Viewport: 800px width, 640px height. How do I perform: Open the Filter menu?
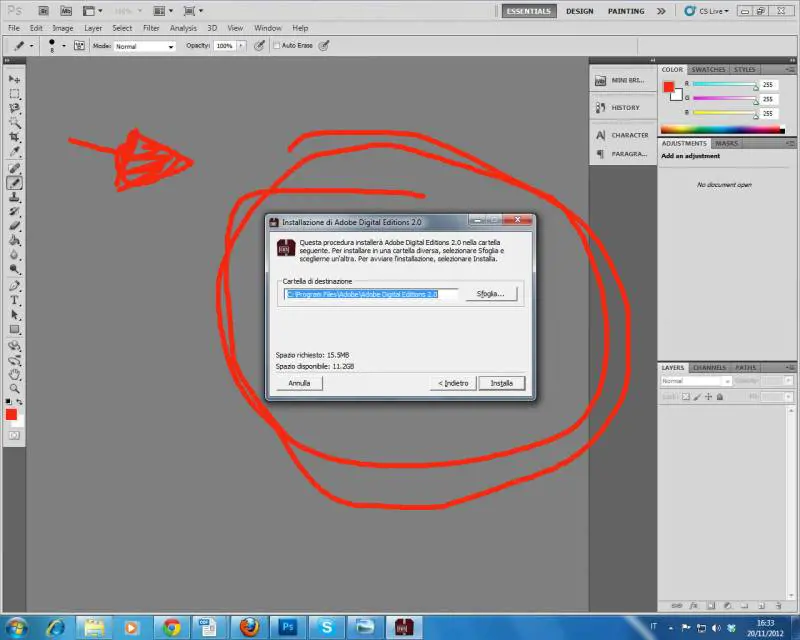(x=151, y=28)
